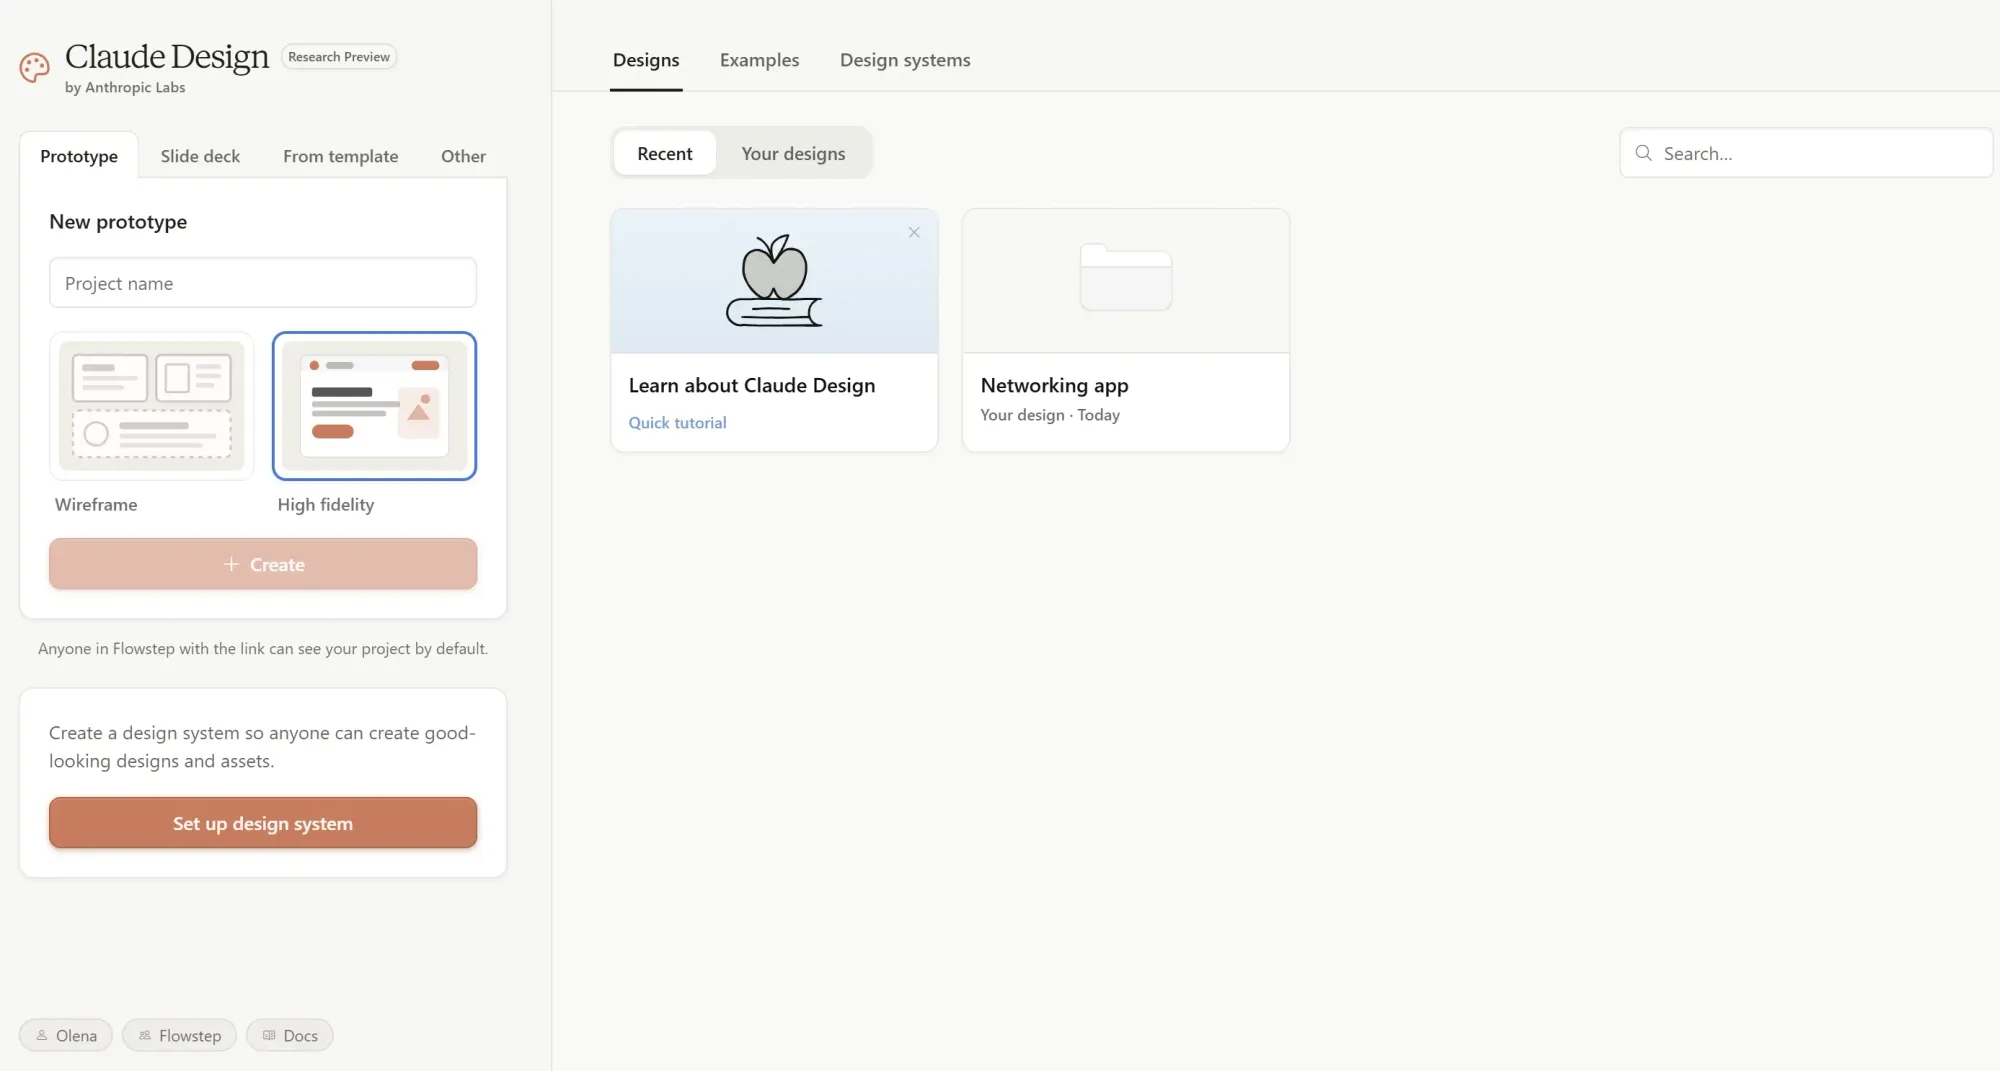
Task: Click the 'New prototype' heading
Action: [118, 222]
